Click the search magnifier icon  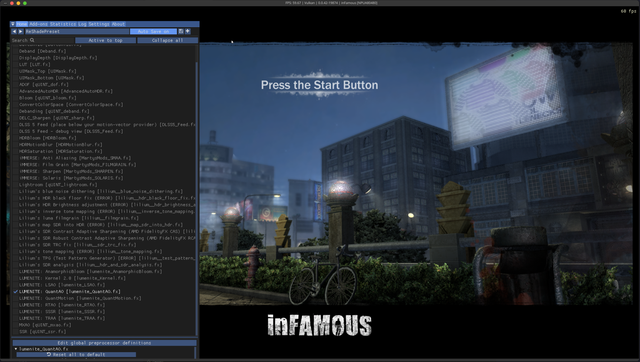click(x=32, y=40)
